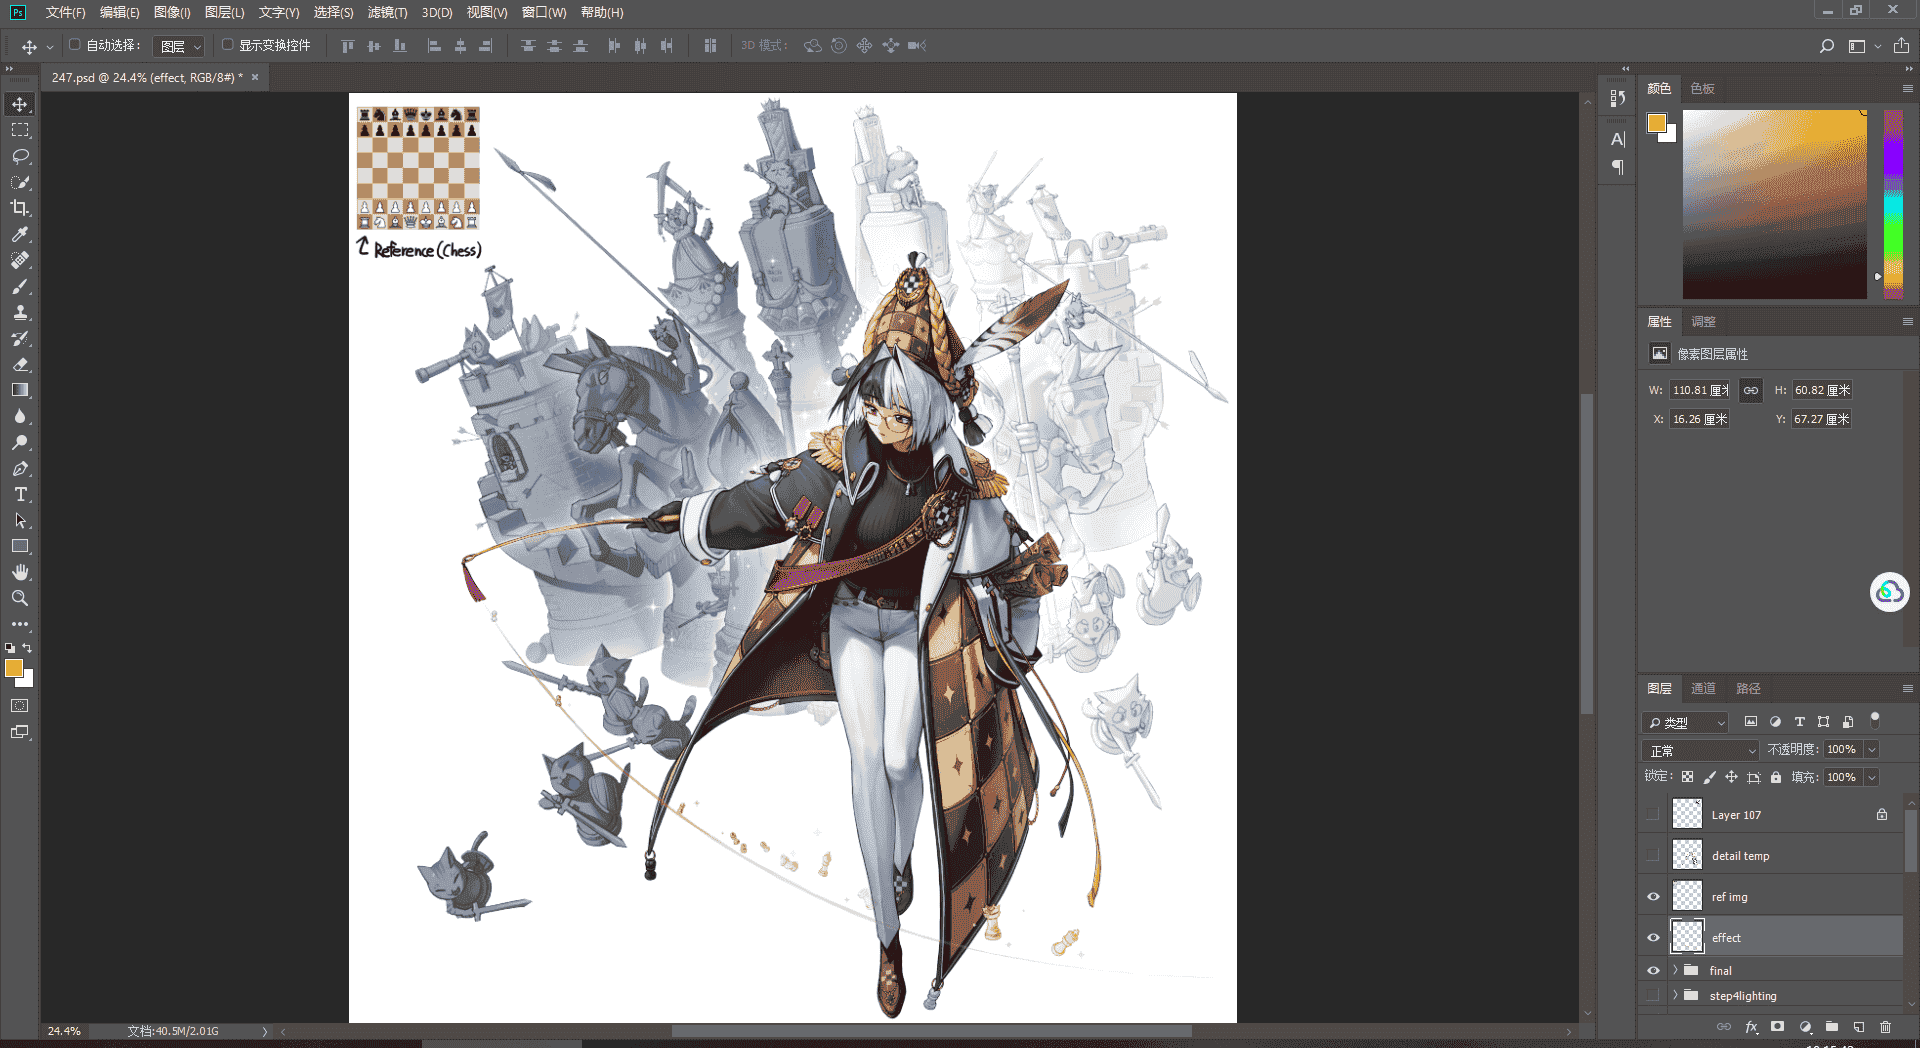Hide the ref img layer

click(x=1653, y=897)
